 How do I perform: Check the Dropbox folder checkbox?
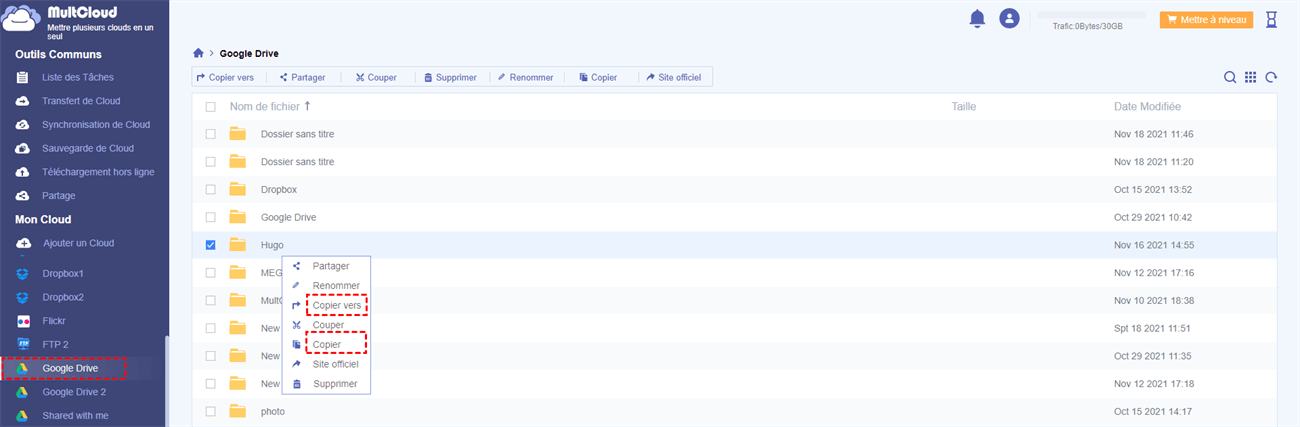(210, 189)
